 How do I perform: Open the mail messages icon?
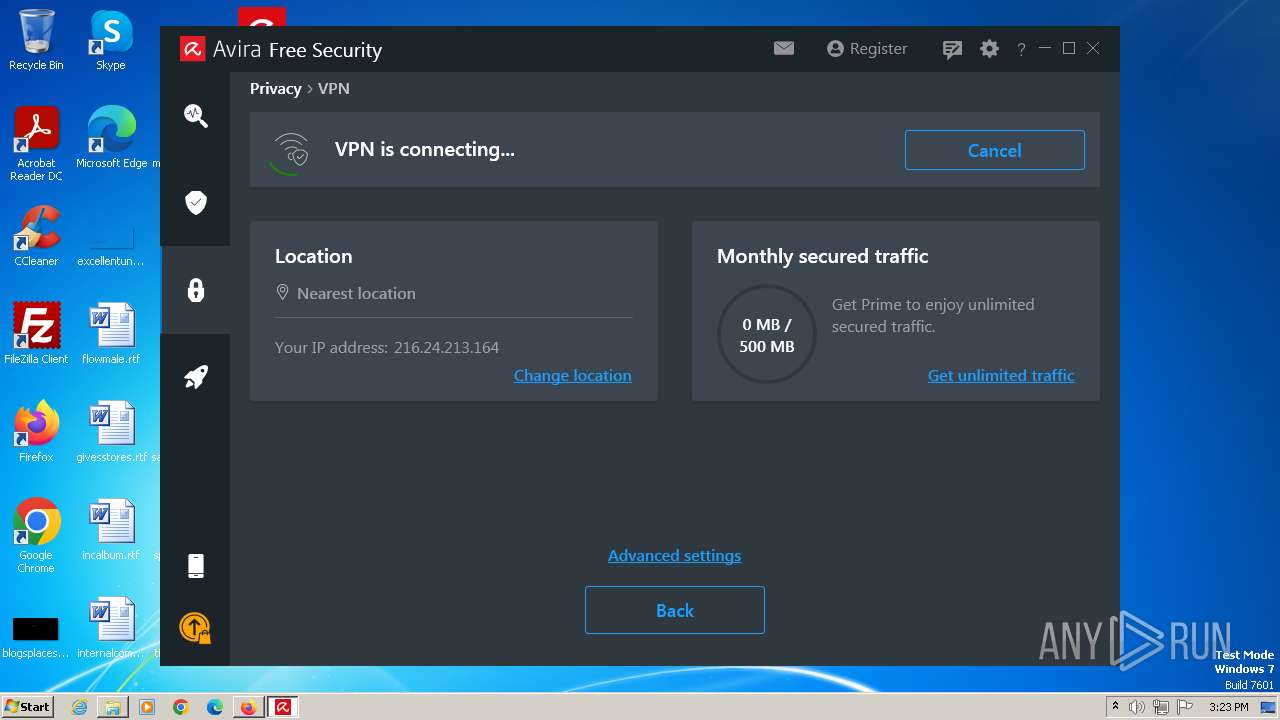tap(784, 48)
